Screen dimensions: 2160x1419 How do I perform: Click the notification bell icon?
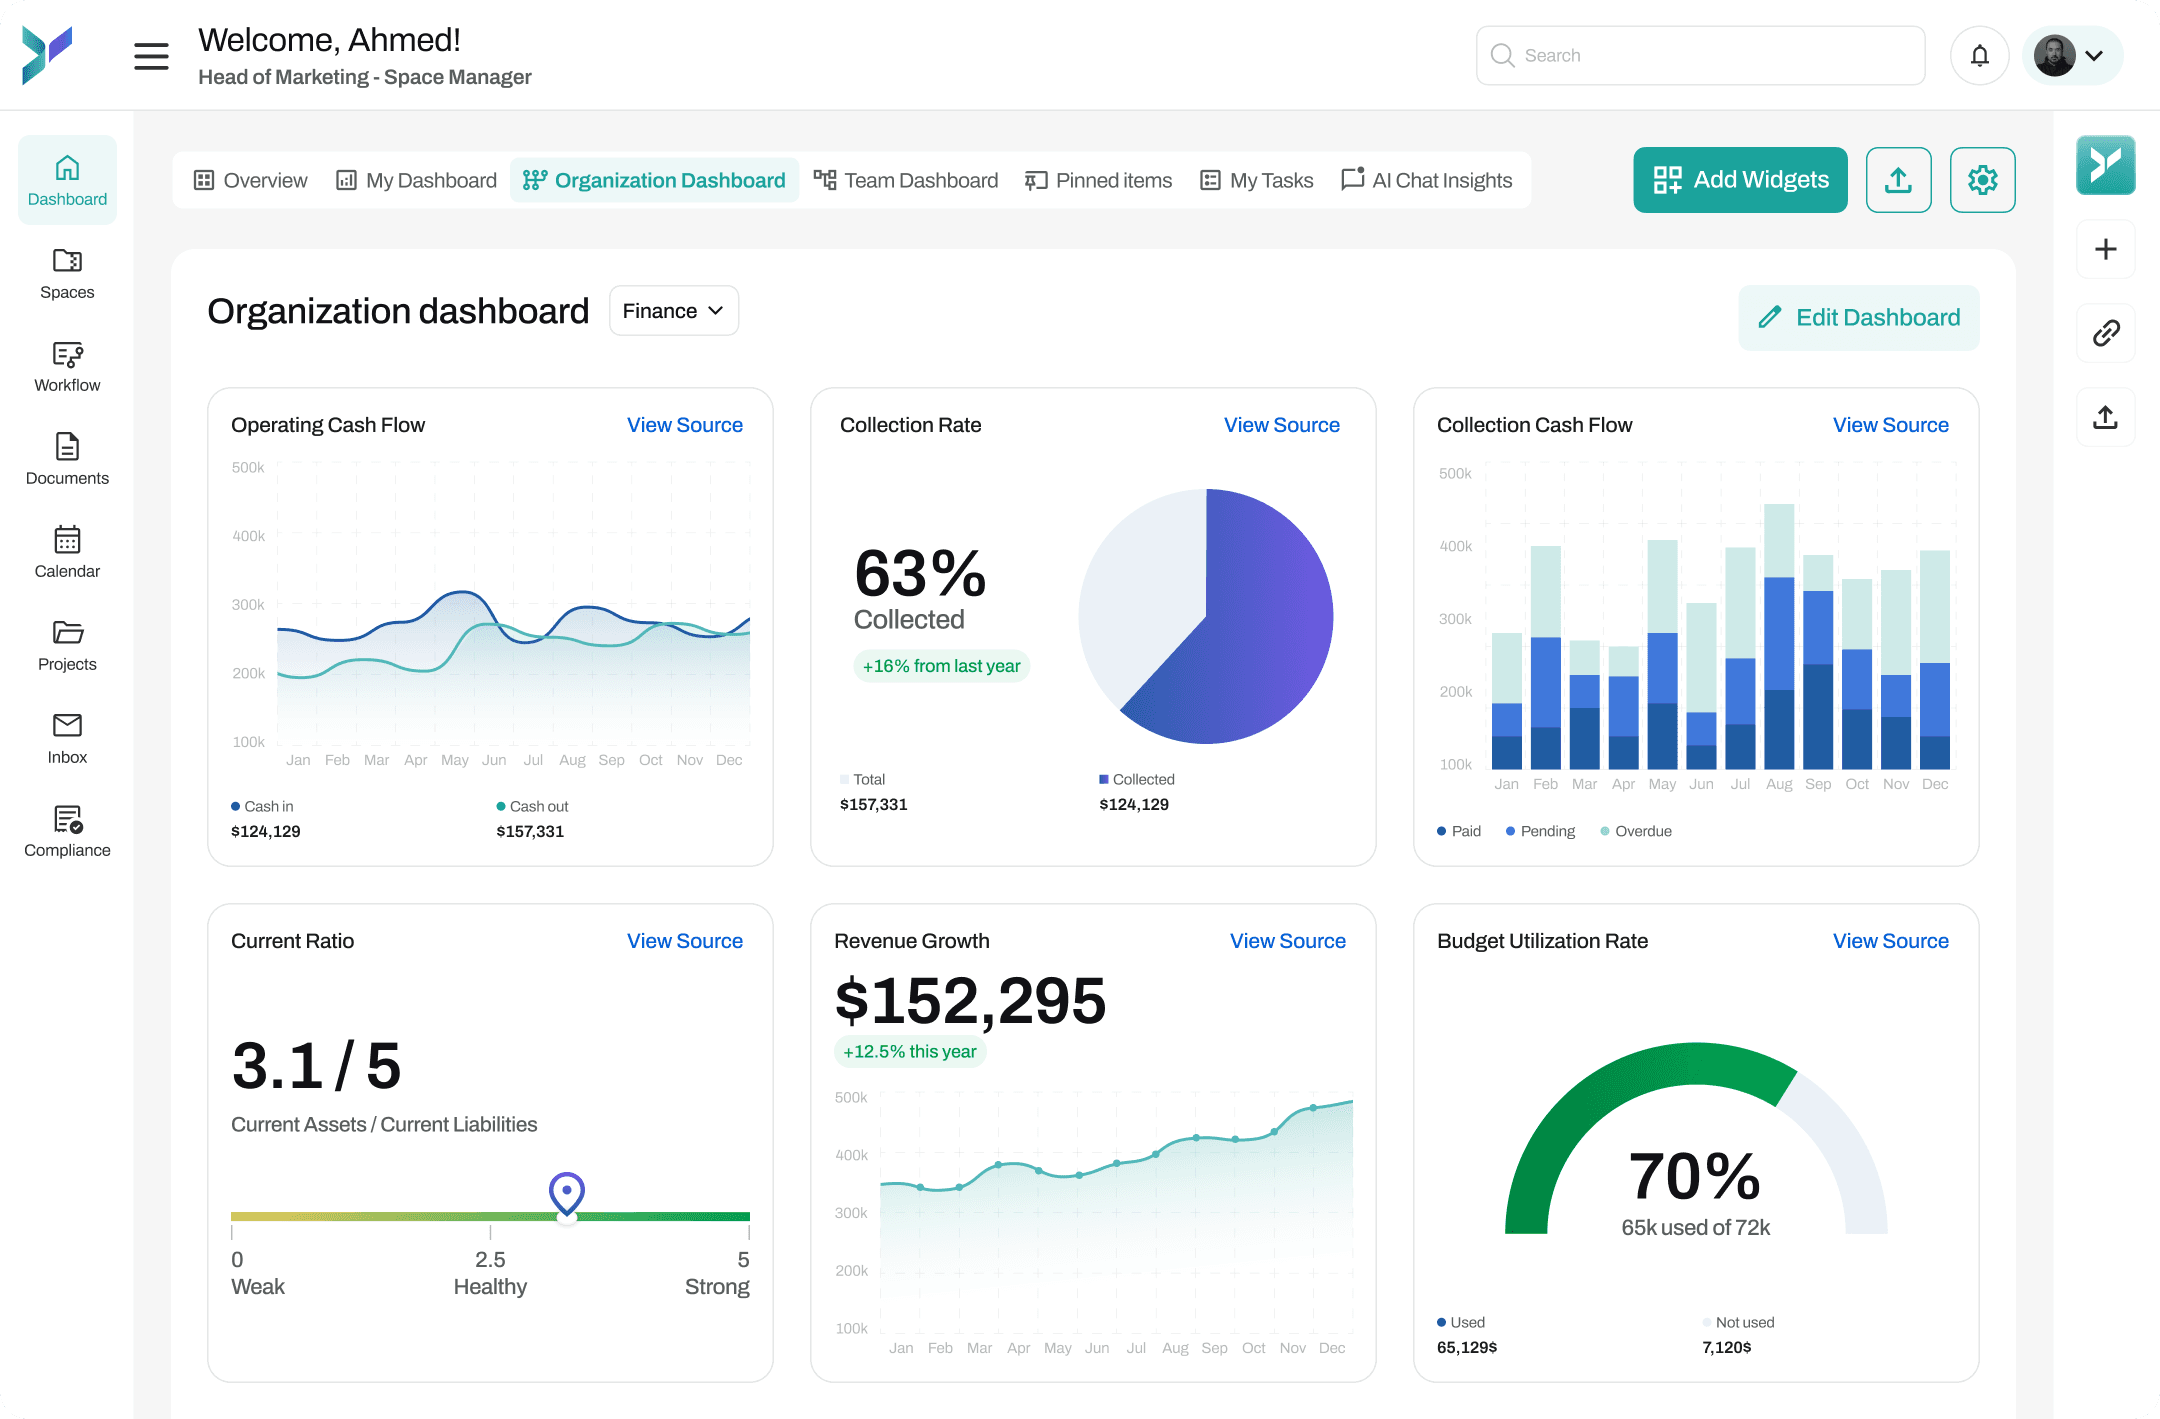click(x=1979, y=56)
